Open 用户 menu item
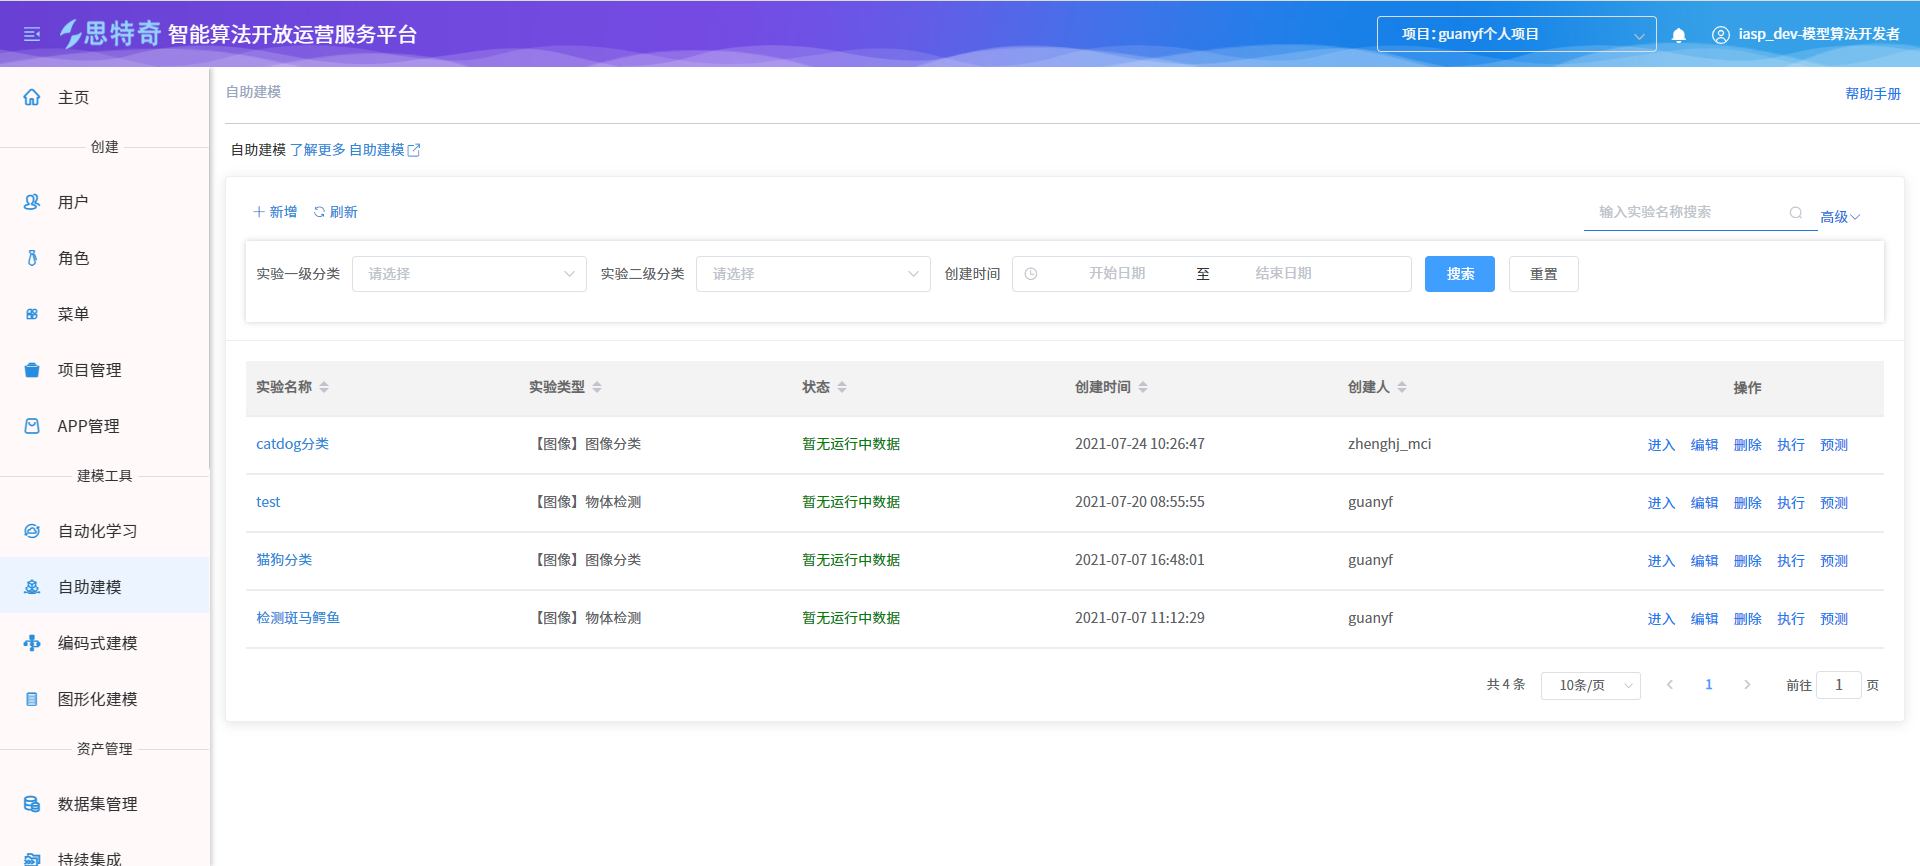This screenshot has height=866, width=1920. [x=105, y=202]
